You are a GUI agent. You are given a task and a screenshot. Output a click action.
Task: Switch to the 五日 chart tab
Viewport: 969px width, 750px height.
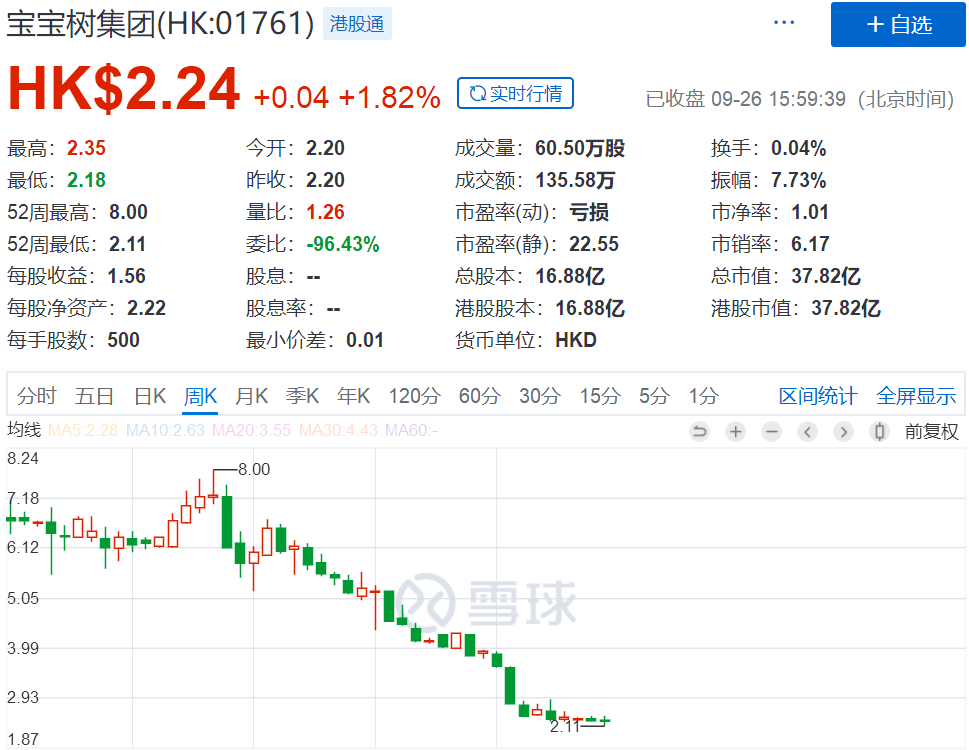tap(94, 396)
